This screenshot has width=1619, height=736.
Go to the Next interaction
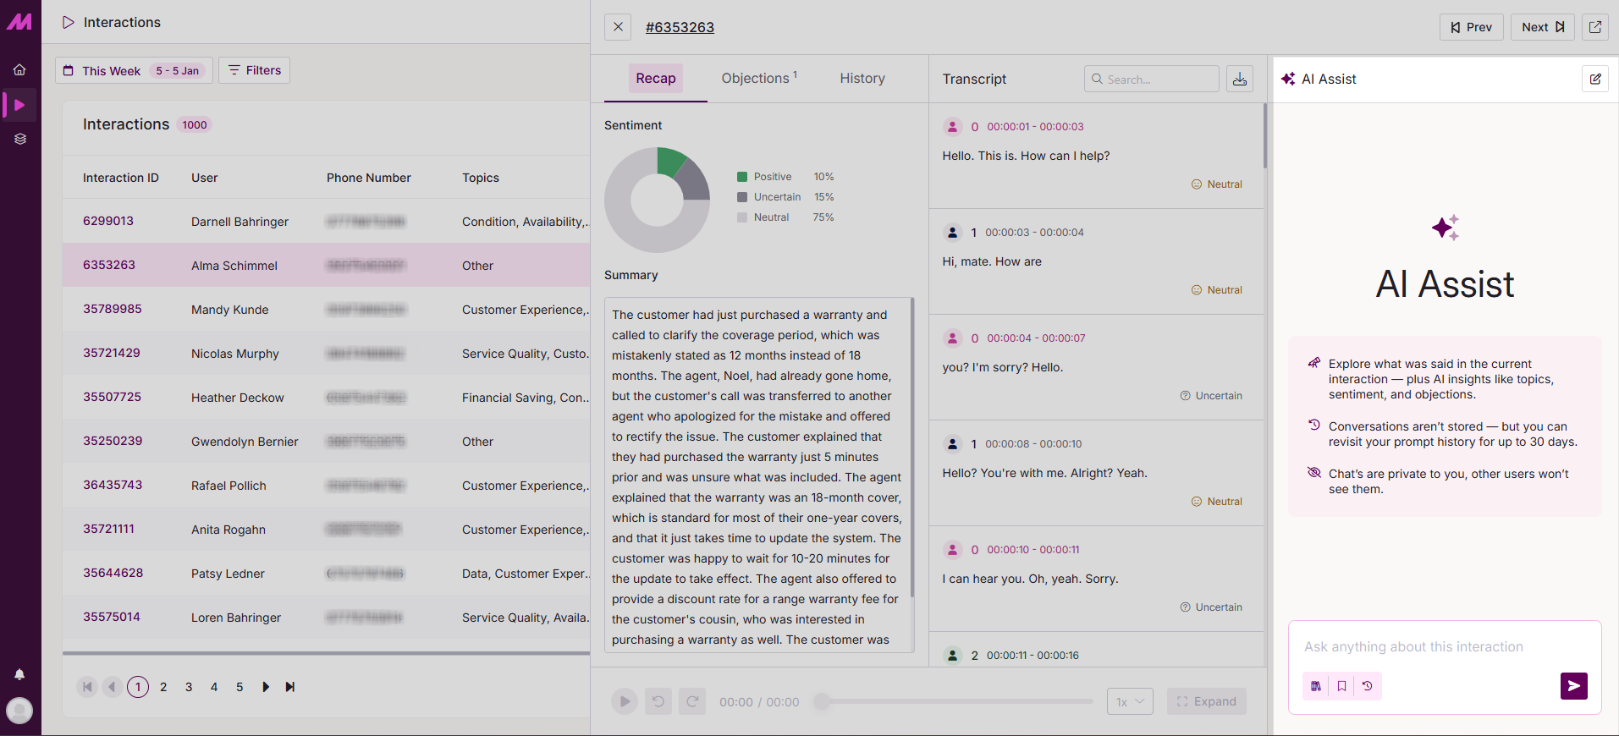click(x=1542, y=27)
